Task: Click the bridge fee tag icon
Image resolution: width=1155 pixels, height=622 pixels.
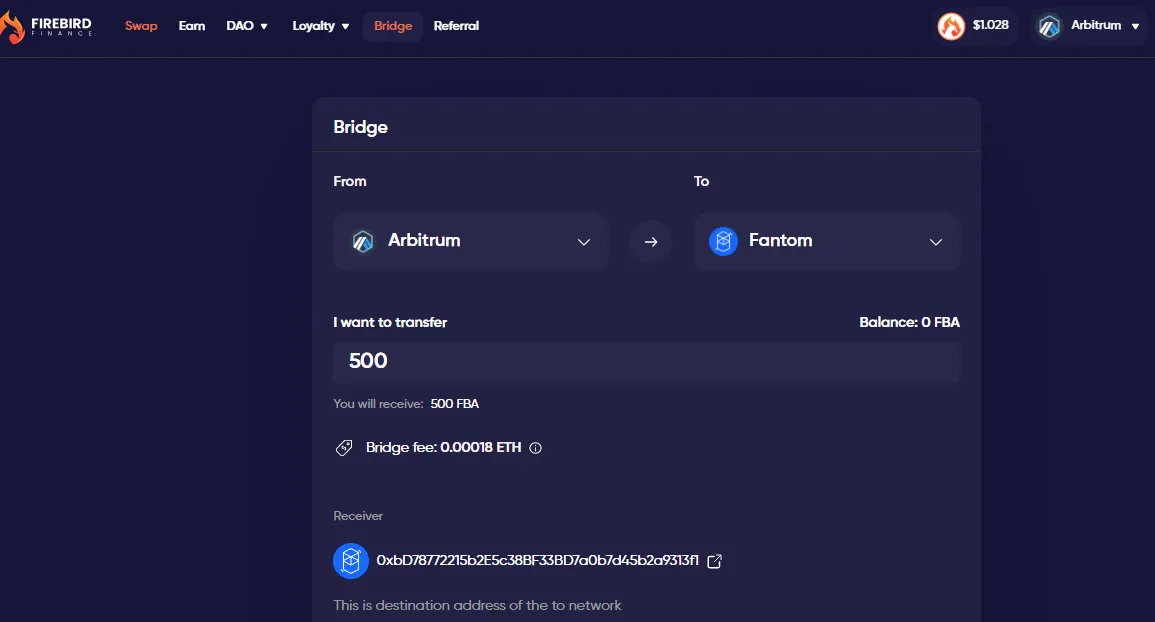Action: point(344,447)
